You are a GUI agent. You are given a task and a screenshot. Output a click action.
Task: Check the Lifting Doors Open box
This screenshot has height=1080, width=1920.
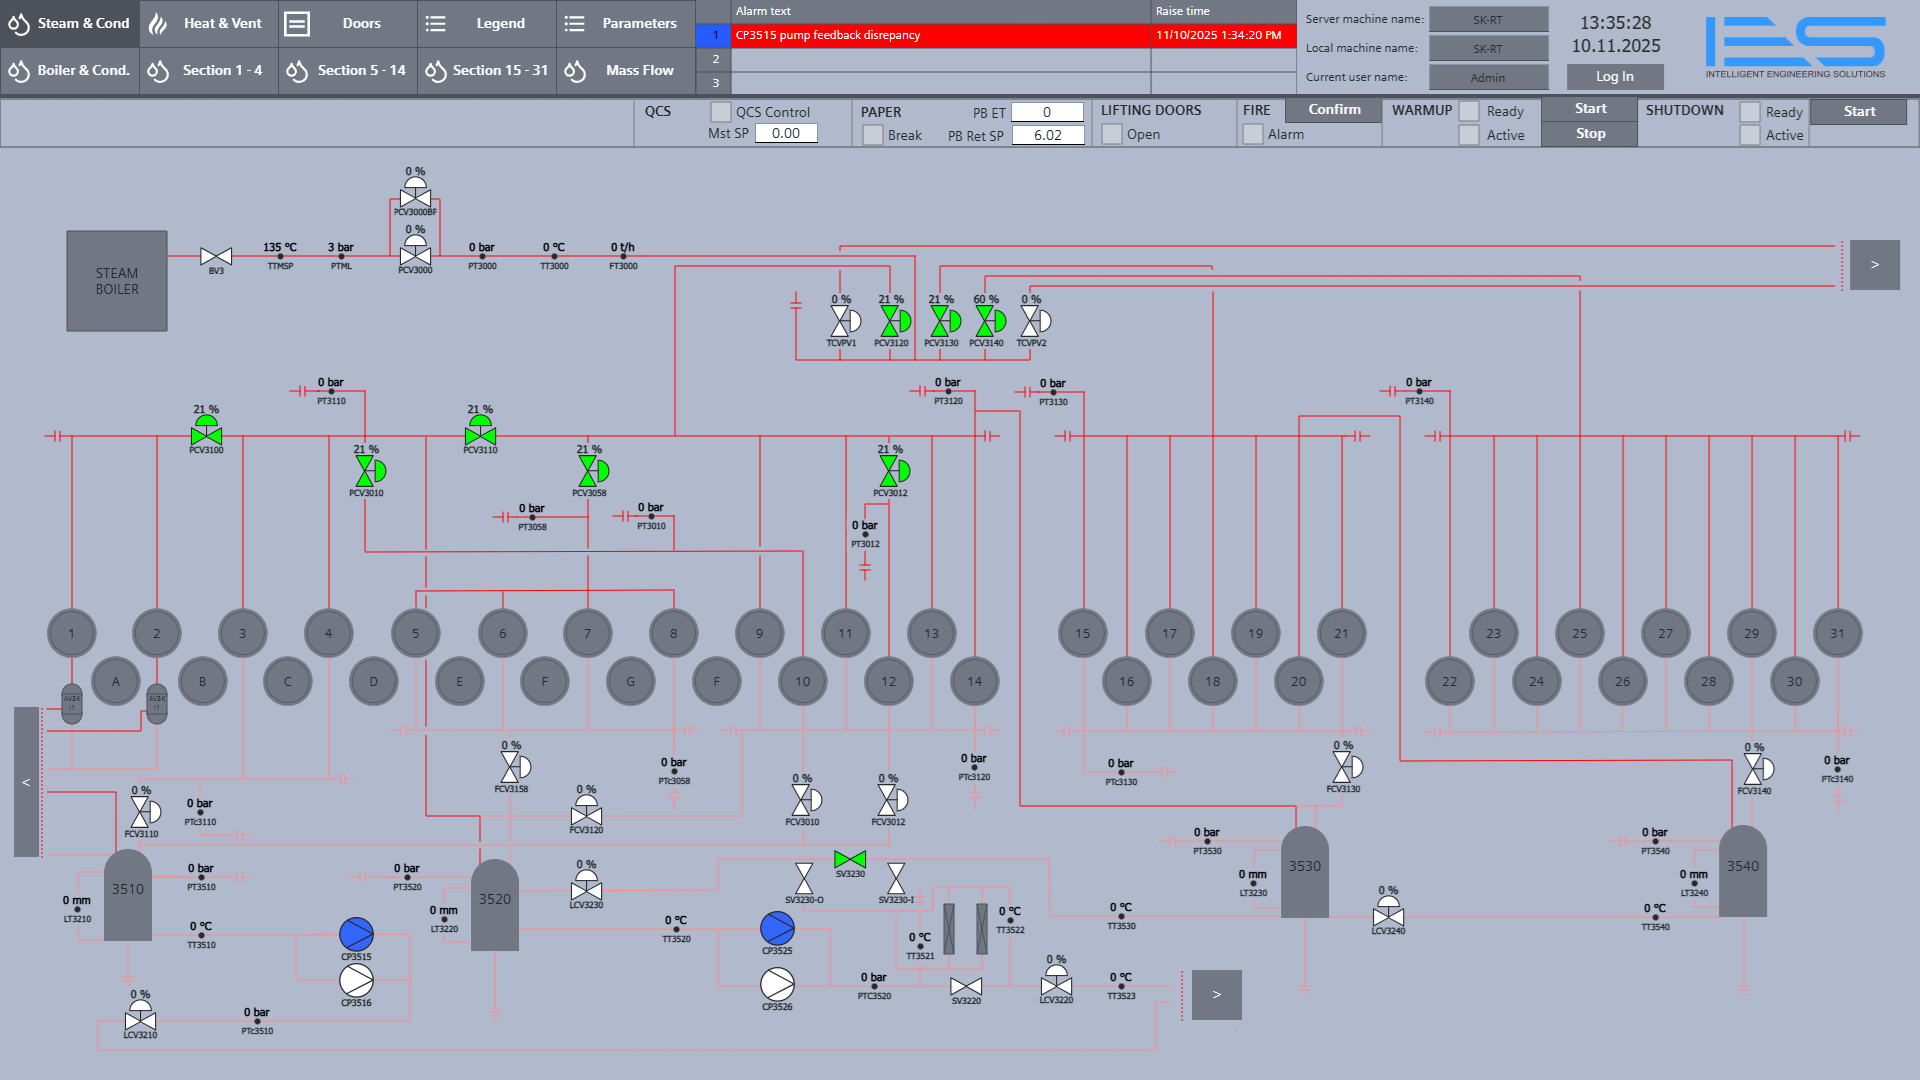click(x=1112, y=135)
